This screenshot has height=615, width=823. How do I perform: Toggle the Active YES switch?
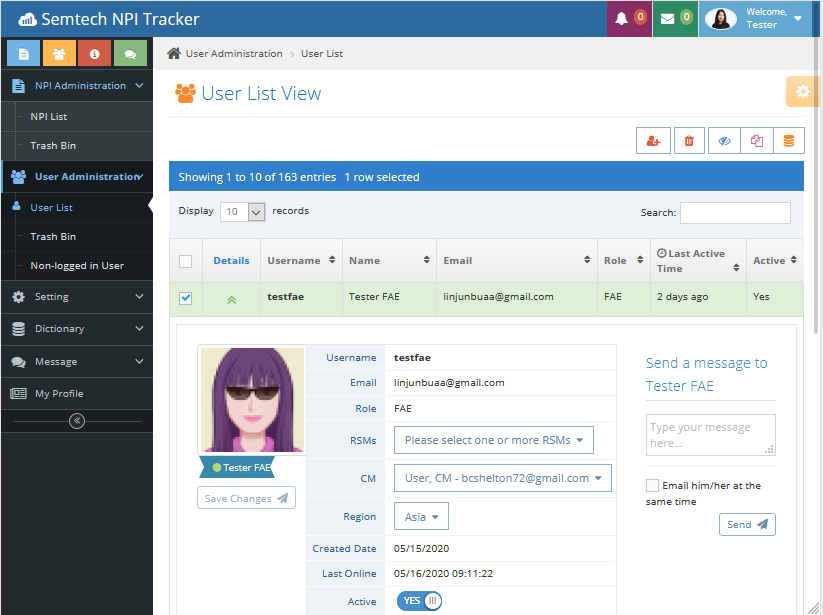[419, 601]
